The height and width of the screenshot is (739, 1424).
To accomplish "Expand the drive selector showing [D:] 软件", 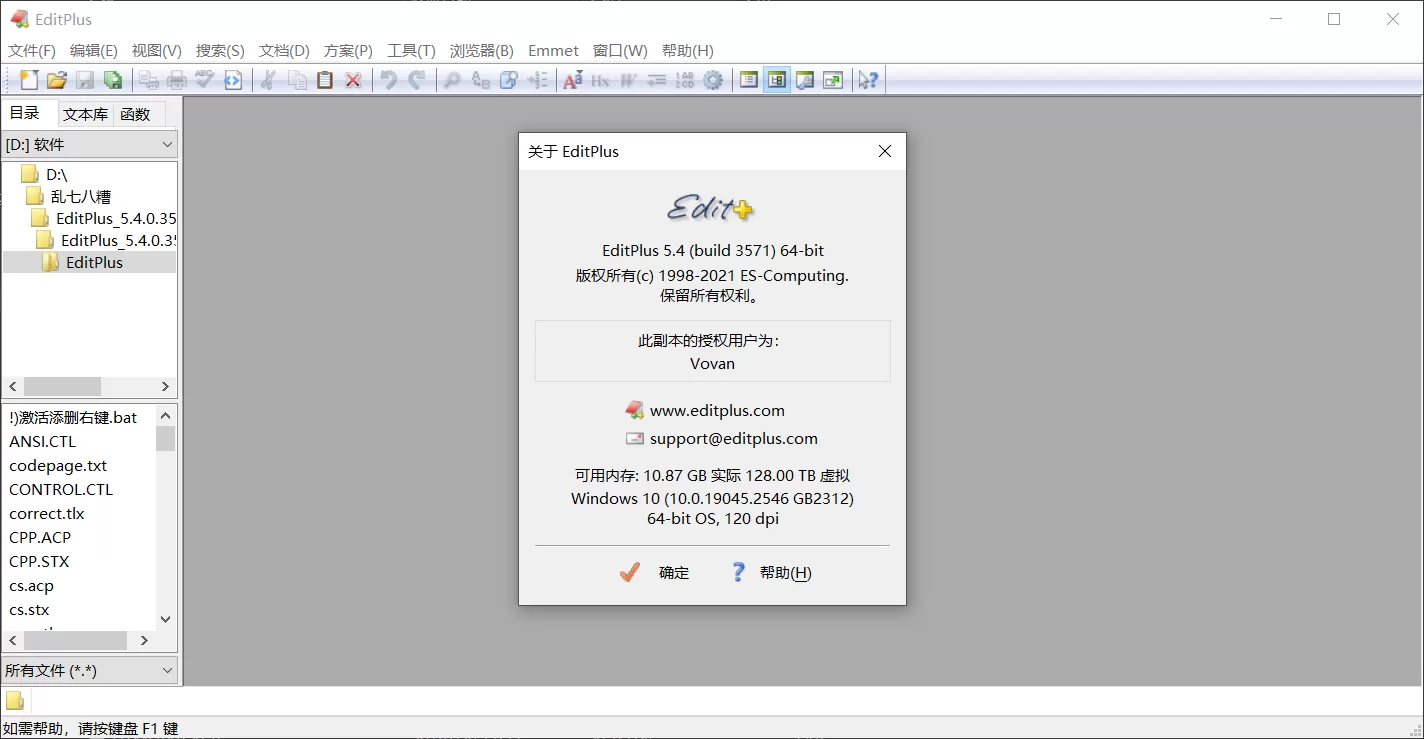I will [x=166, y=144].
